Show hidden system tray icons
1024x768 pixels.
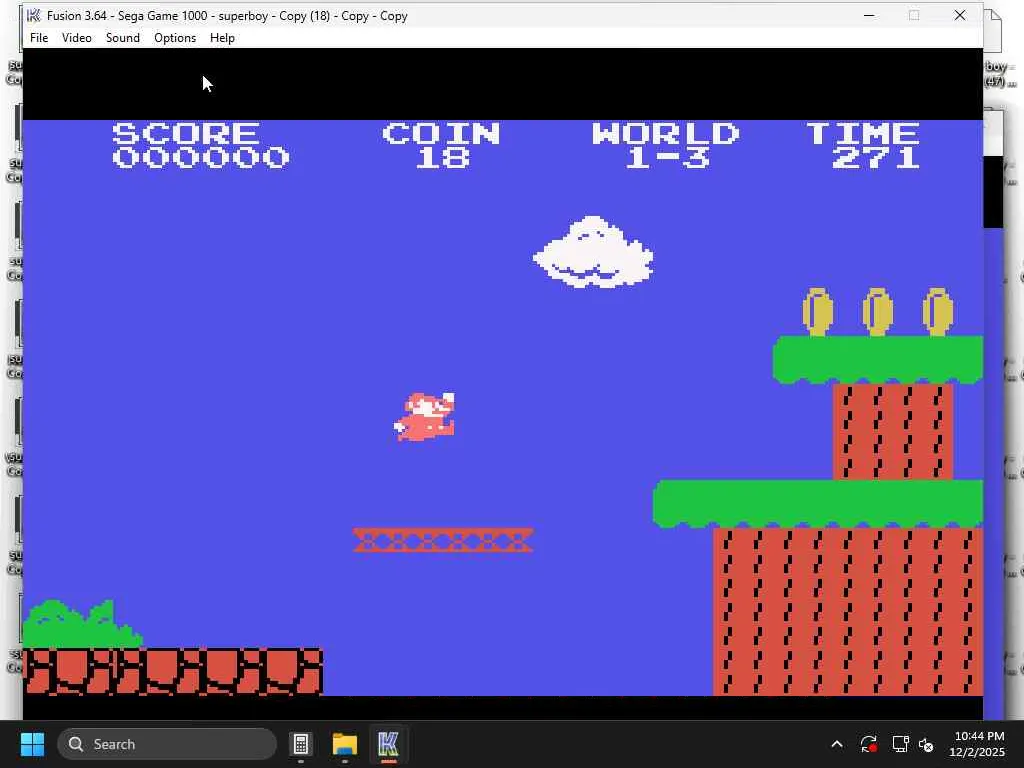coord(837,744)
